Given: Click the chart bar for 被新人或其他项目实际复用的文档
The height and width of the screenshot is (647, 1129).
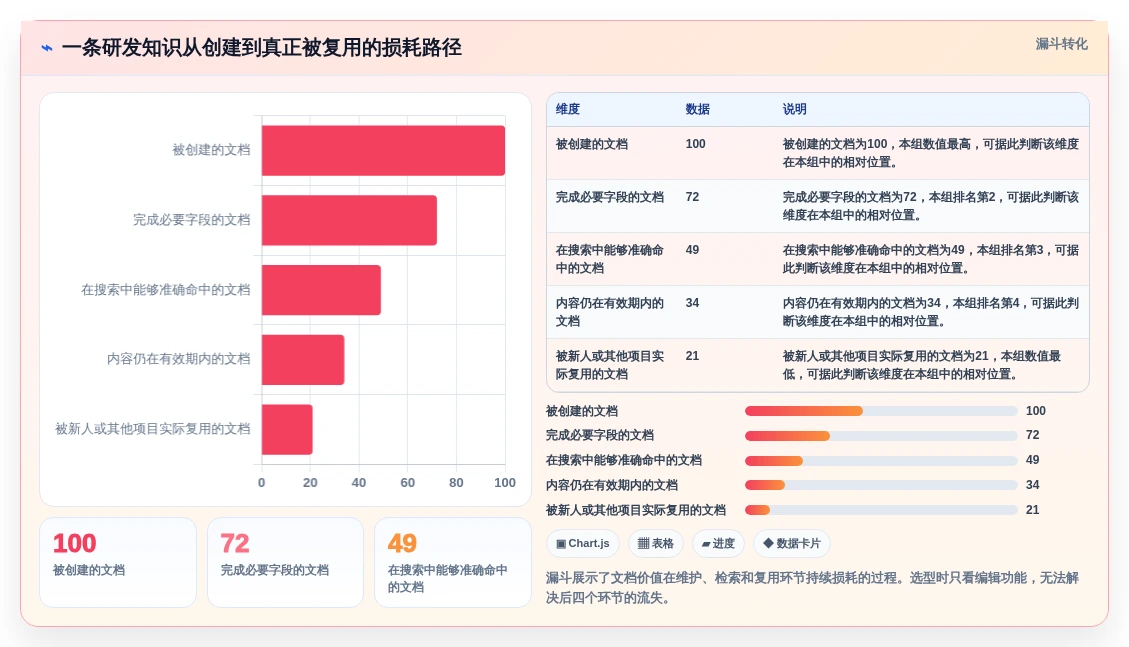Looking at the screenshot, I should [287, 430].
